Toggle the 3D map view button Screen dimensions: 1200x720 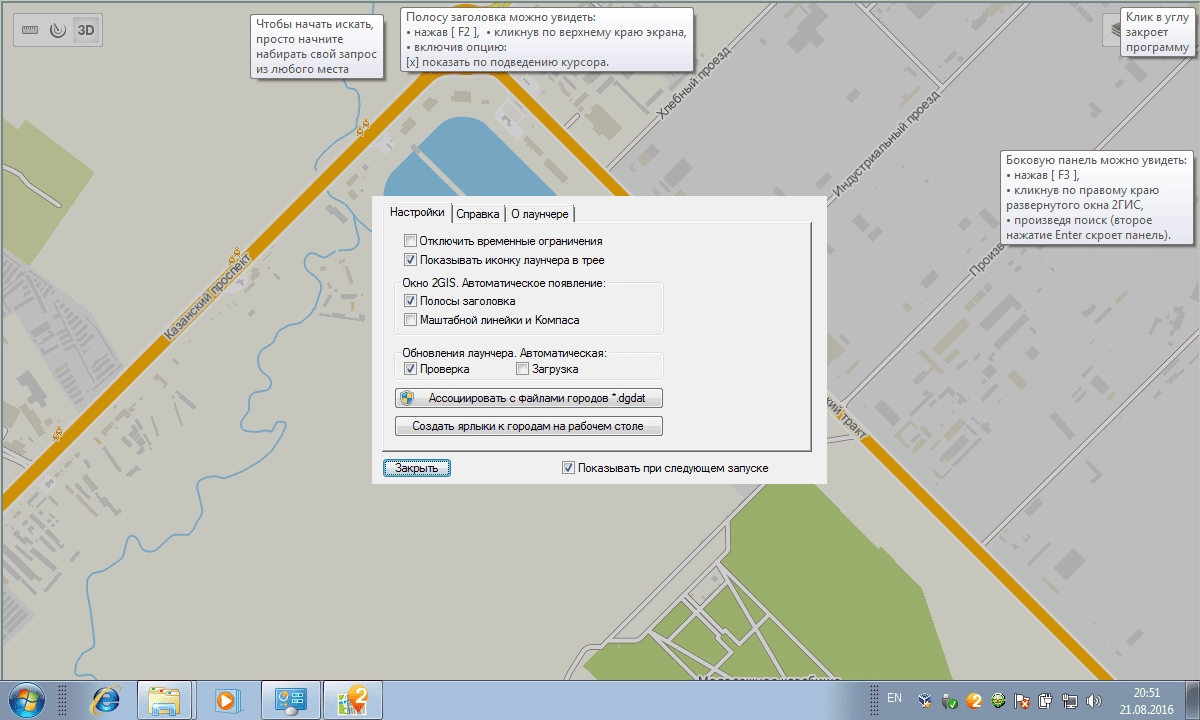click(87, 30)
